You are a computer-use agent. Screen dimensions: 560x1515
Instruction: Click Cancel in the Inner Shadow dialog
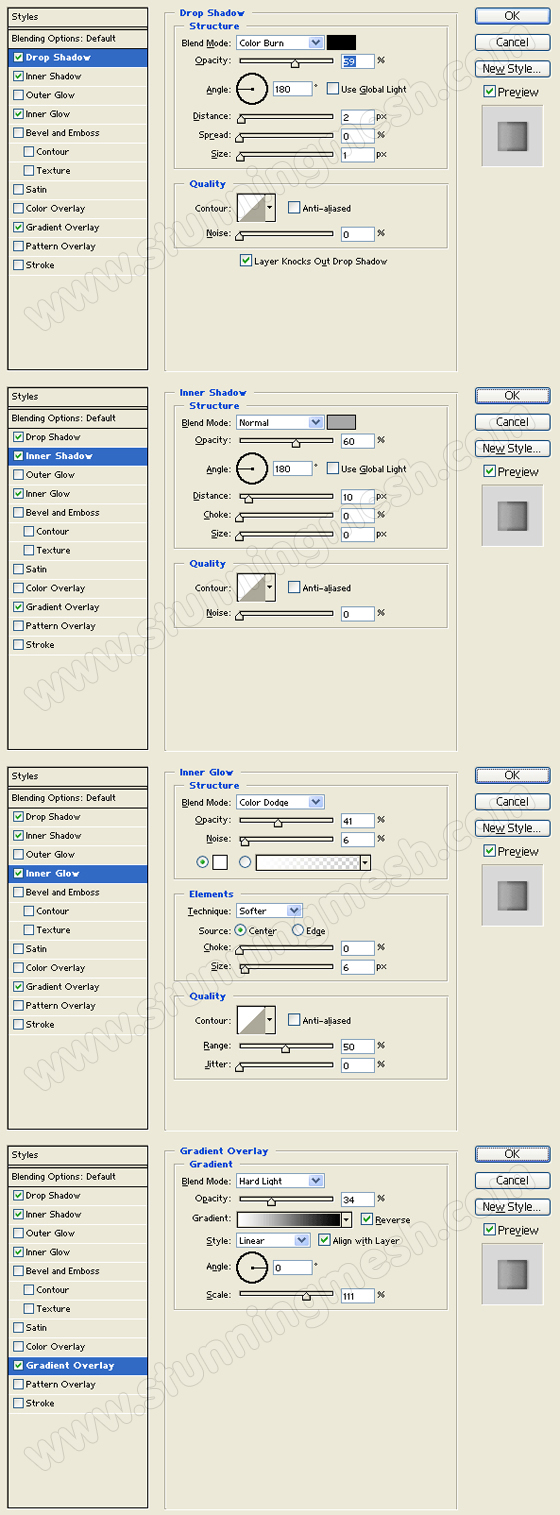click(x=512, y=422)
